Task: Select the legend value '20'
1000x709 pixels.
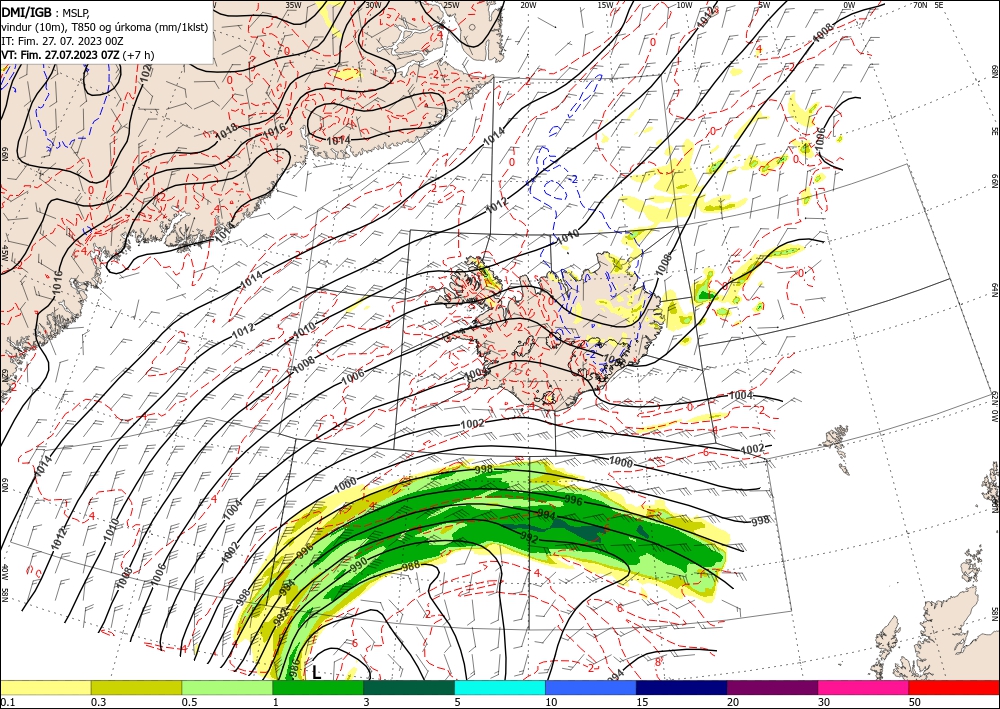Action: click(733, 702)
